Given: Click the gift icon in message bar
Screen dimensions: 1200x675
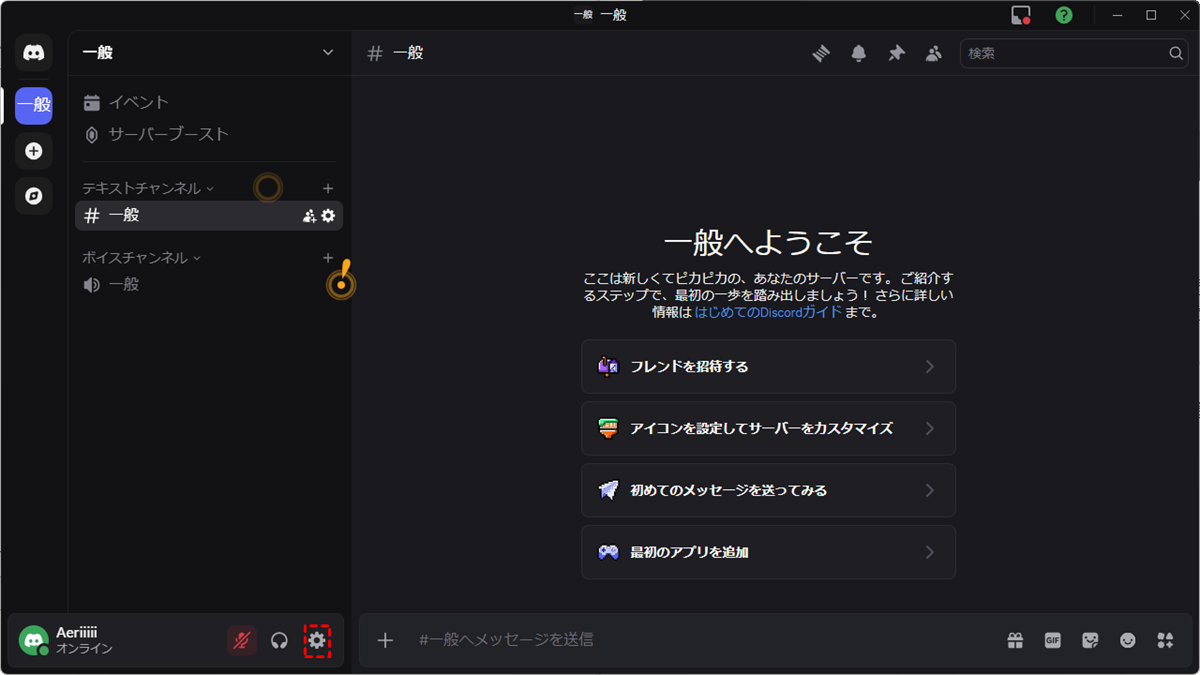Looking at the screenshot, I should click(x=1015, y=641).
